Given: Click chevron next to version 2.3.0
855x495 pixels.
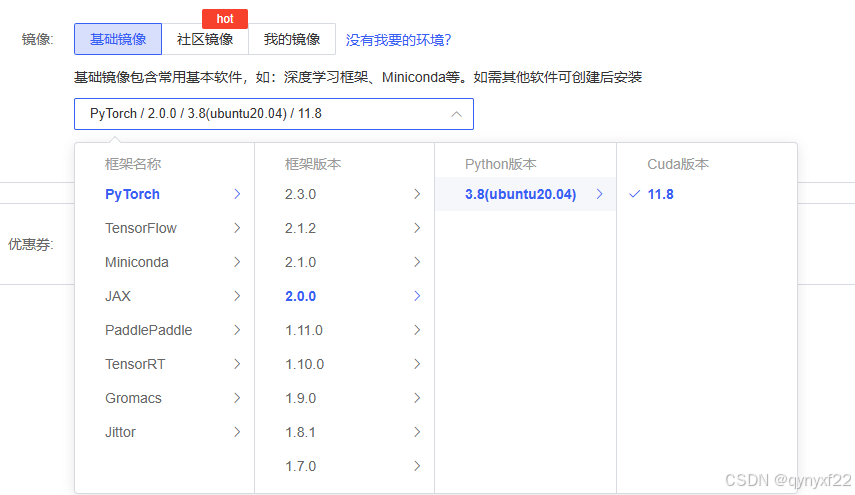Looking at the screenshot, I should (x=417, y=194).
